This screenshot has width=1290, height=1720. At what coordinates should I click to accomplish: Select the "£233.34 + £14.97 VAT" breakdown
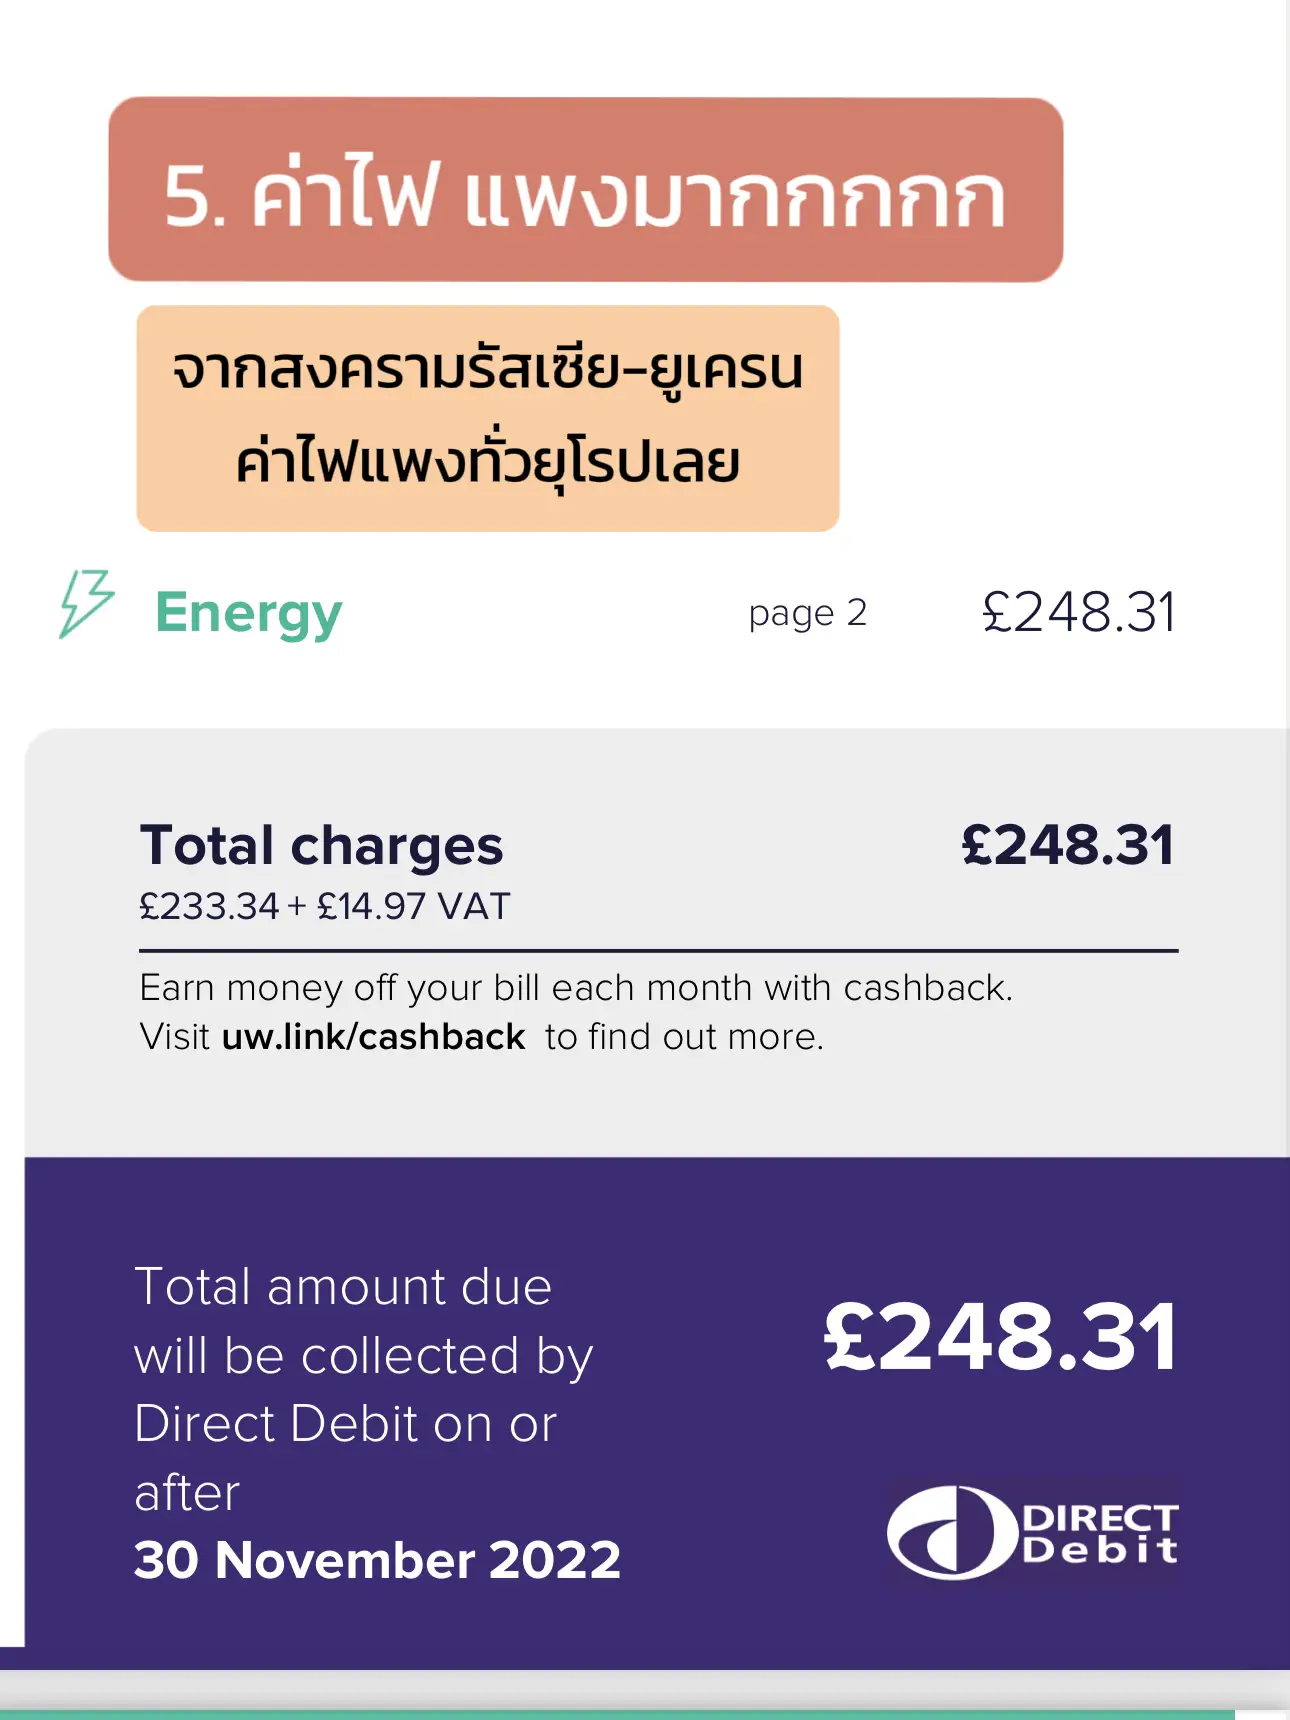coord(324,907)
